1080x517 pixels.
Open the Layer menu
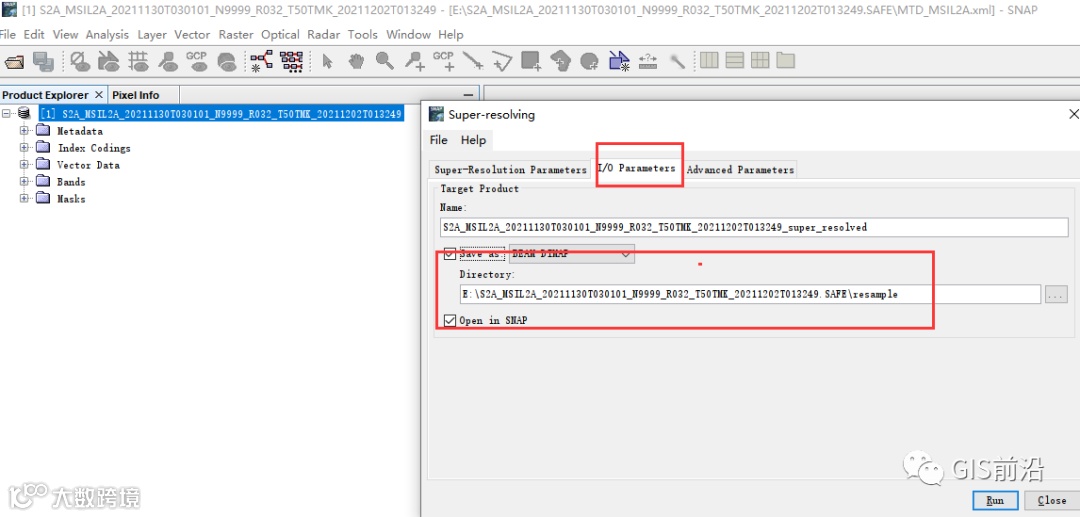tap(152, 34)
